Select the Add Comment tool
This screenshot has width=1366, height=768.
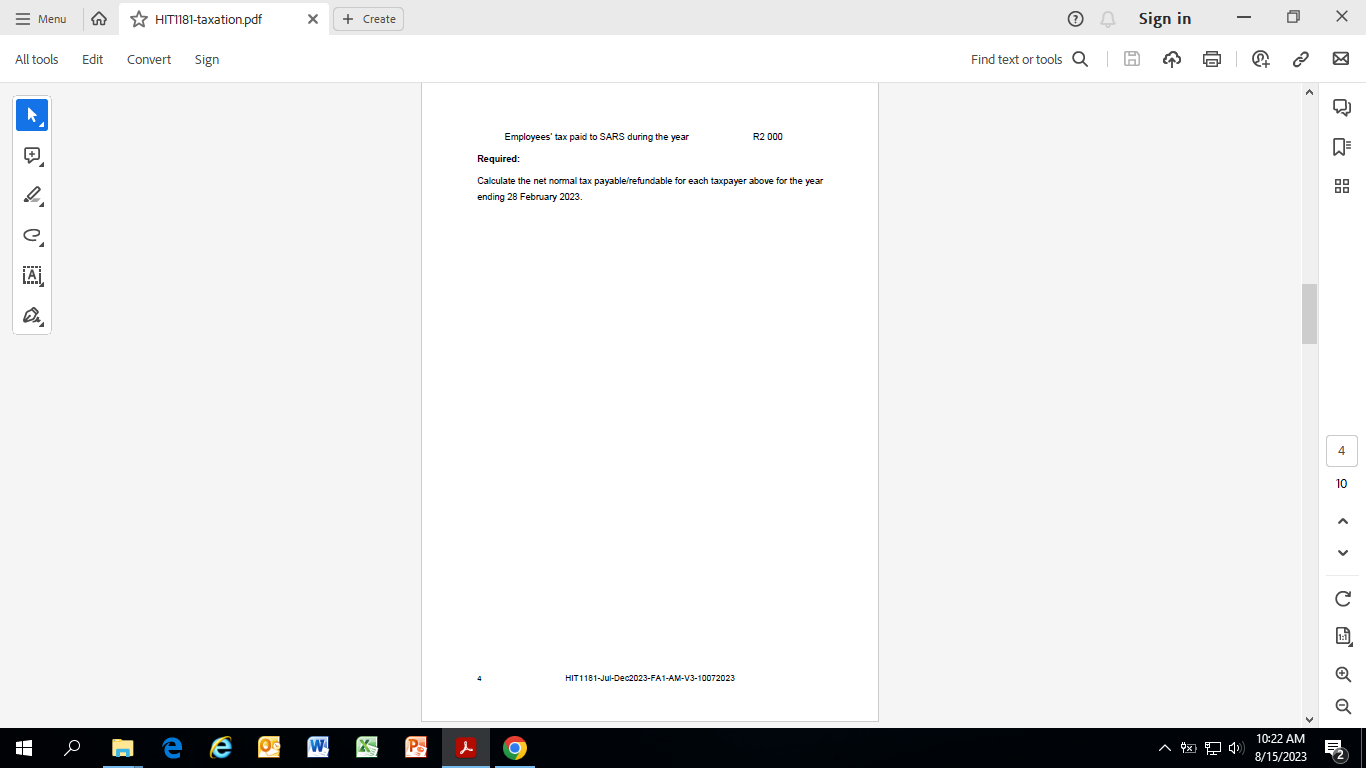tap(31, 155)
